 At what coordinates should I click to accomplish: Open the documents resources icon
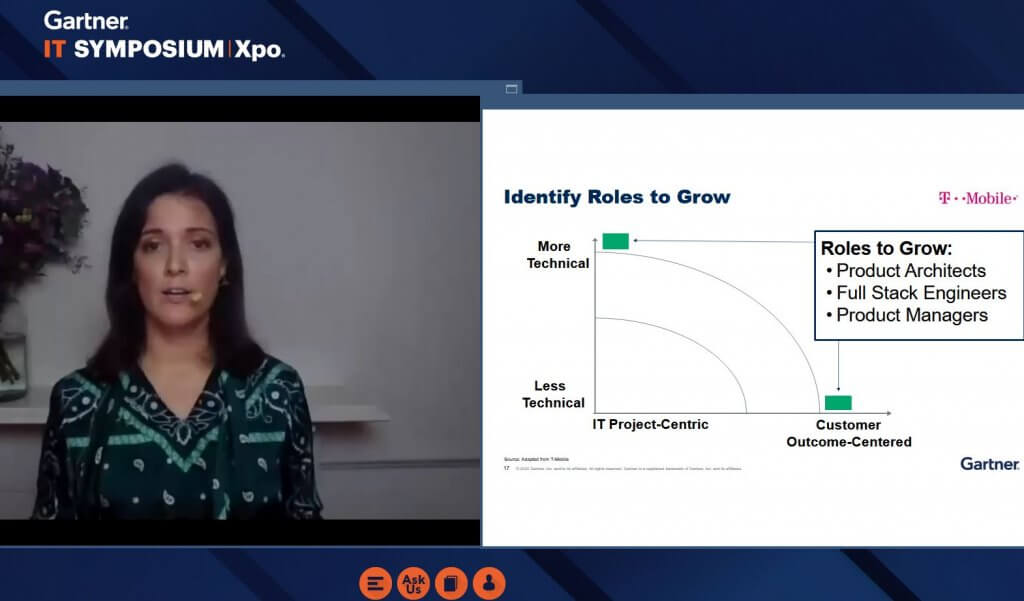[451, 583]
